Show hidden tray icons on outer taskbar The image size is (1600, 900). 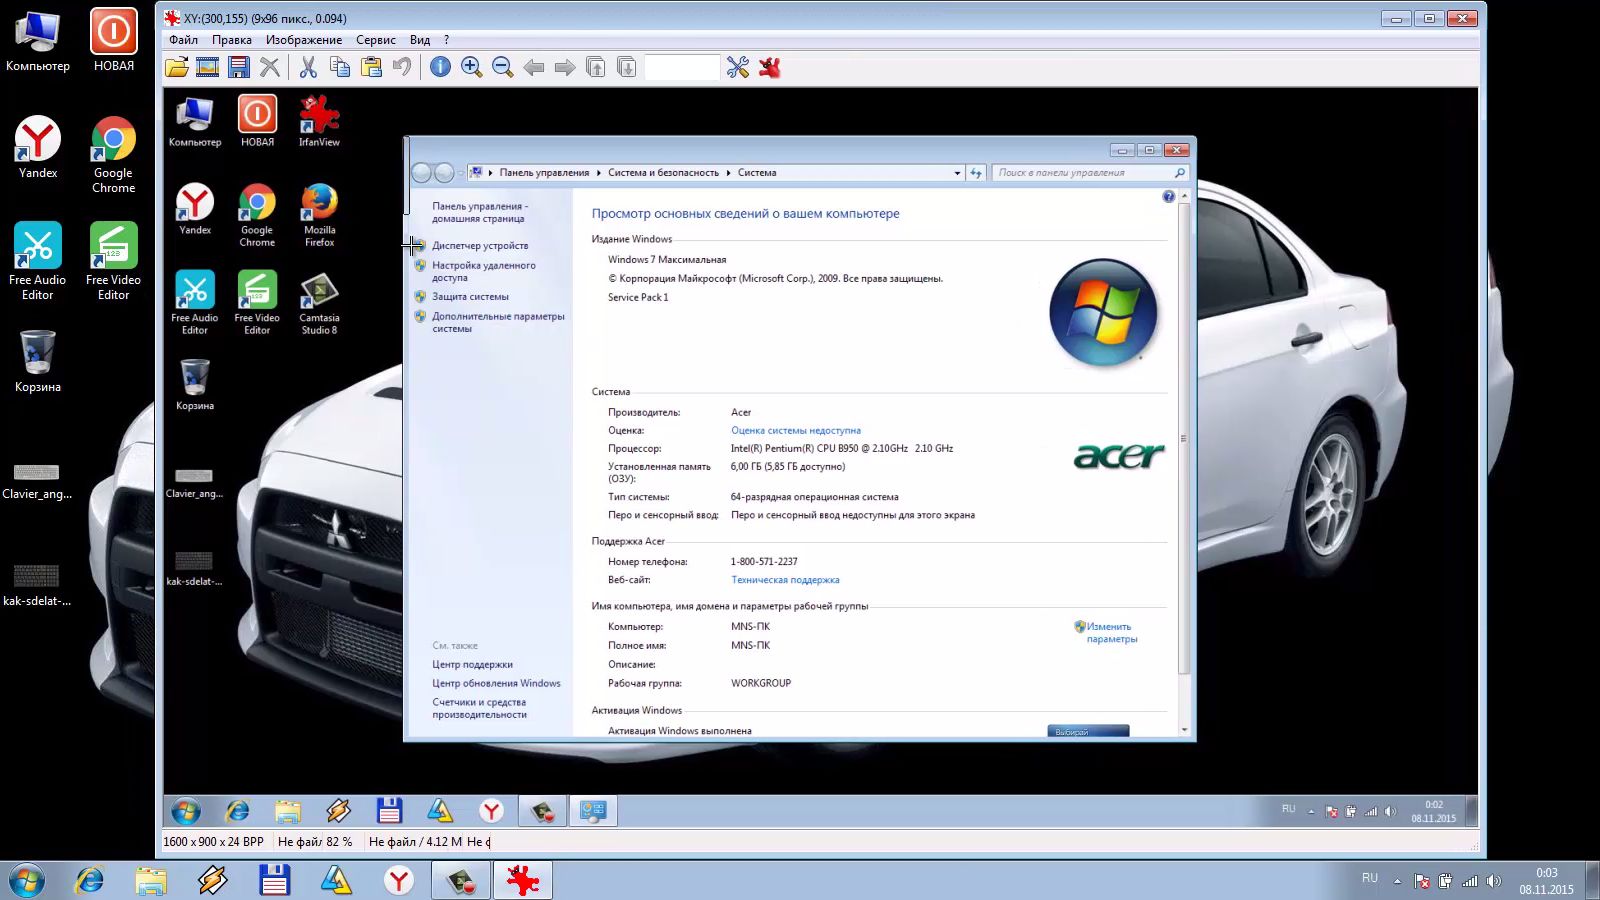pos(1397,882)
